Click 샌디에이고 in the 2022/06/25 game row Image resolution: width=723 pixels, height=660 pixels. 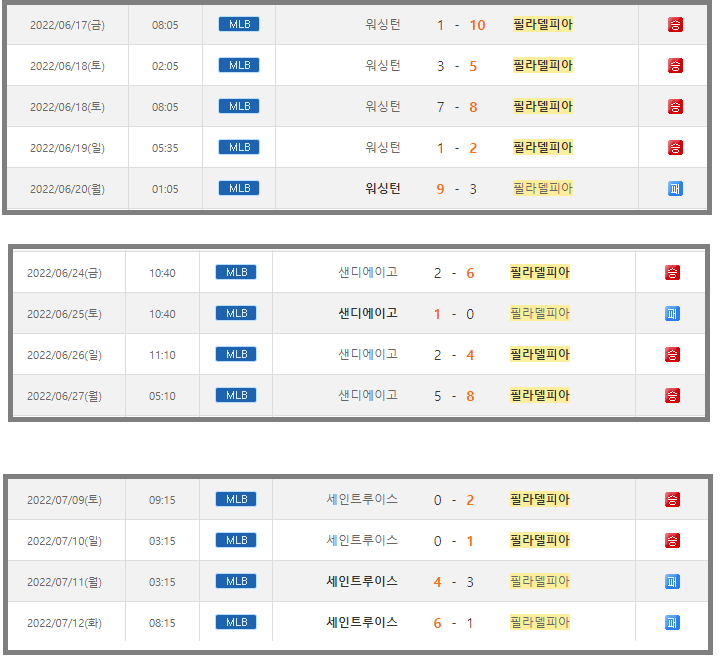coord(368,313)
